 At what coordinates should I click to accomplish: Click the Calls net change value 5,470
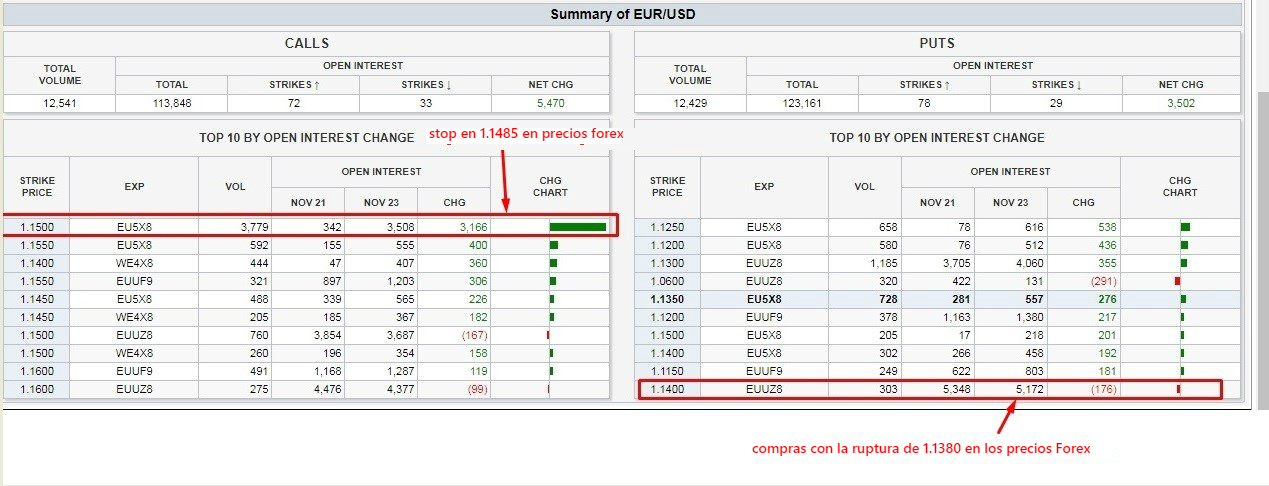(550, 103)
